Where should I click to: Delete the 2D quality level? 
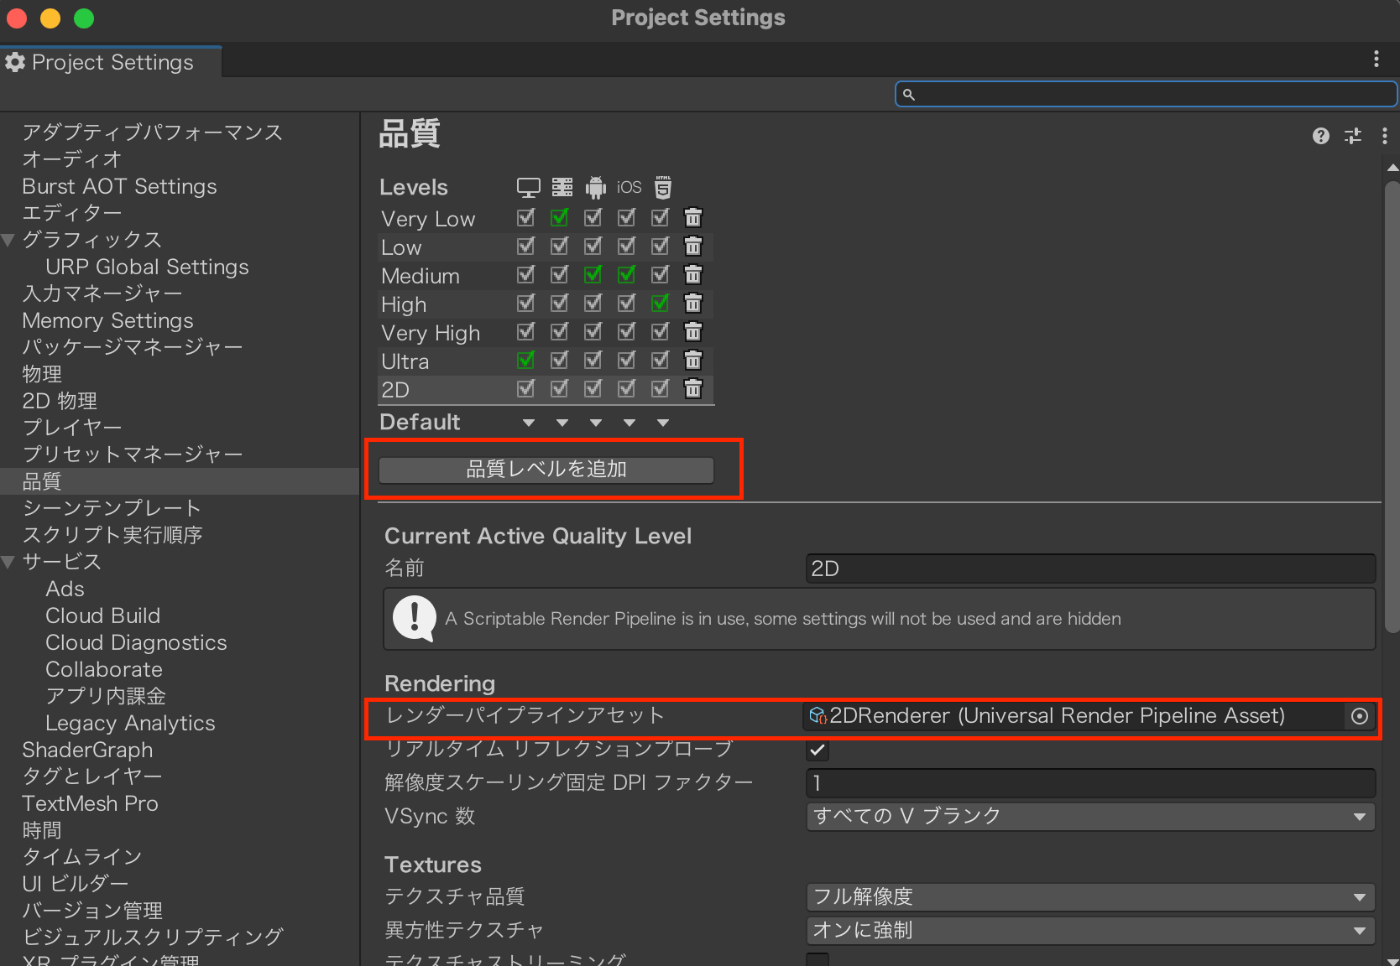[693, 388]
